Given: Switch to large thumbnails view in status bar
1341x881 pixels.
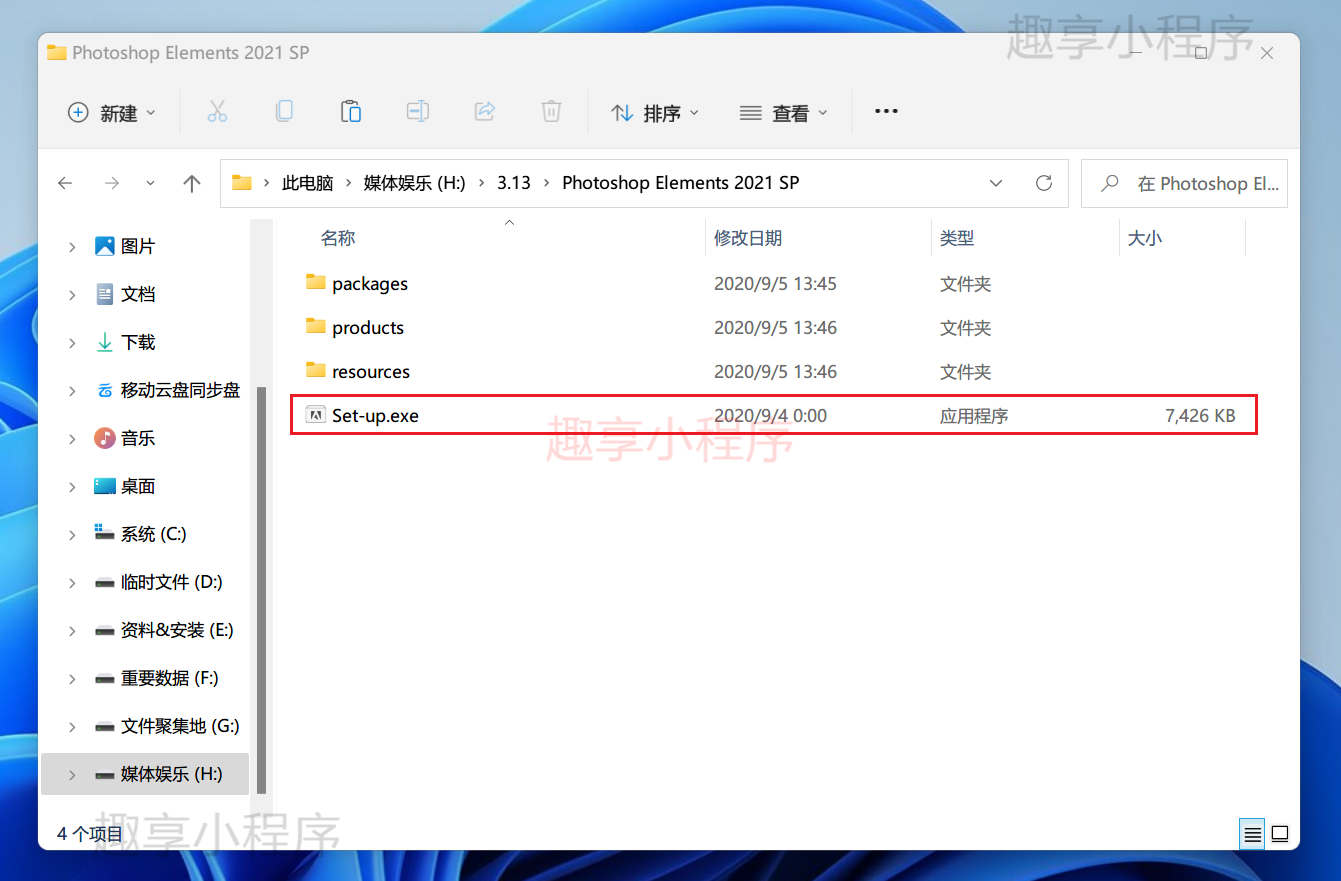Looking at the screenshot, I should point(1280,834).
